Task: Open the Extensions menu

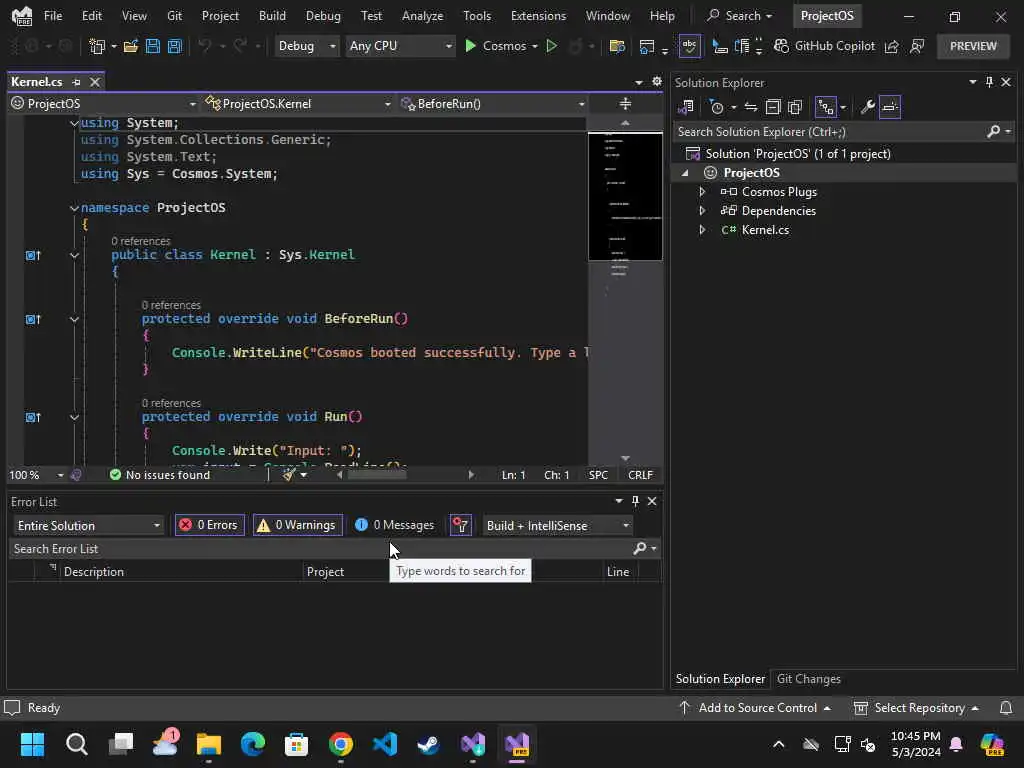Action: [538, 16]
